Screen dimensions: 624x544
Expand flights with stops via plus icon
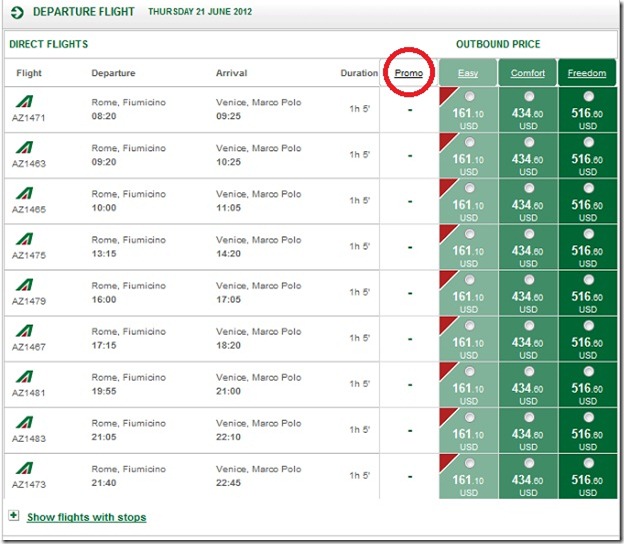(x=14, y=516)
